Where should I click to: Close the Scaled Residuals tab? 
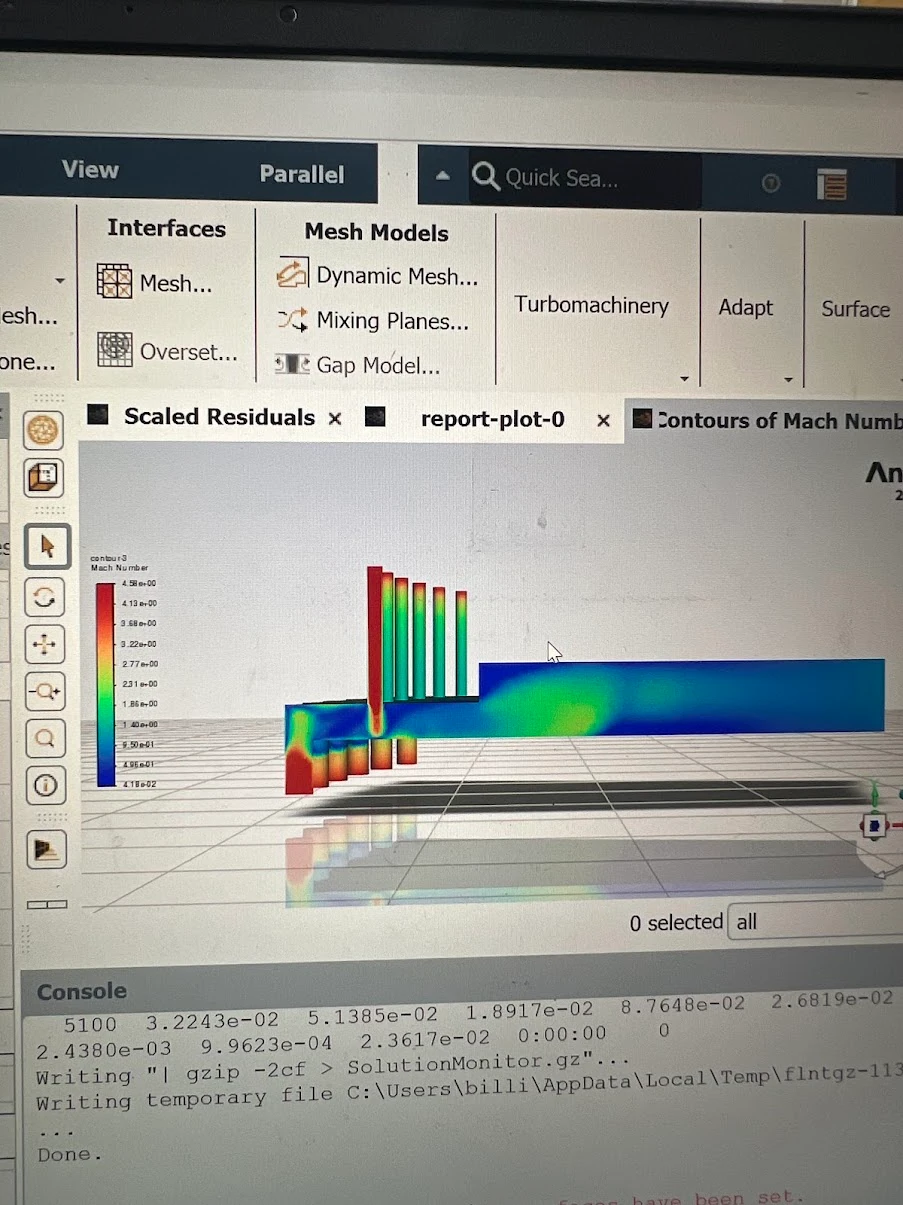pos(335,419)
